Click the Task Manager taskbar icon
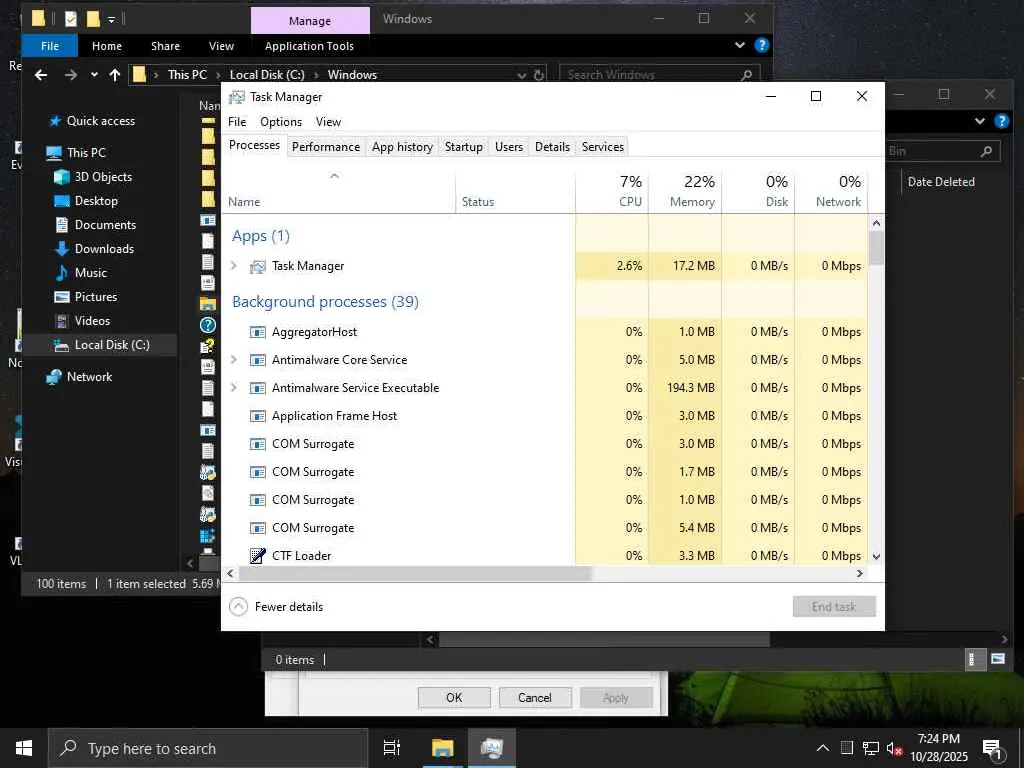This screenshot has height=768, width=1024. 492,748
